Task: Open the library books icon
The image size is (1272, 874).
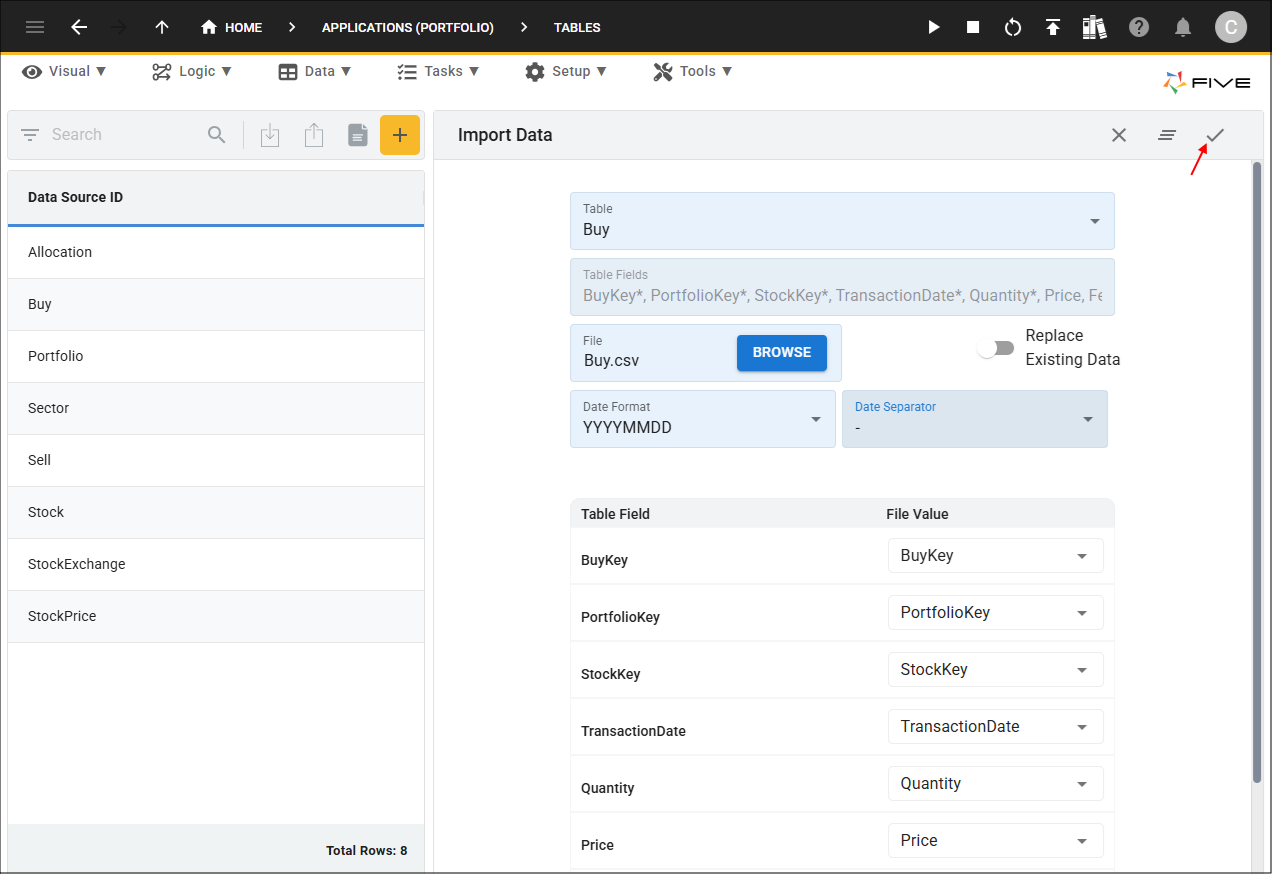Action: (1095, 27)
